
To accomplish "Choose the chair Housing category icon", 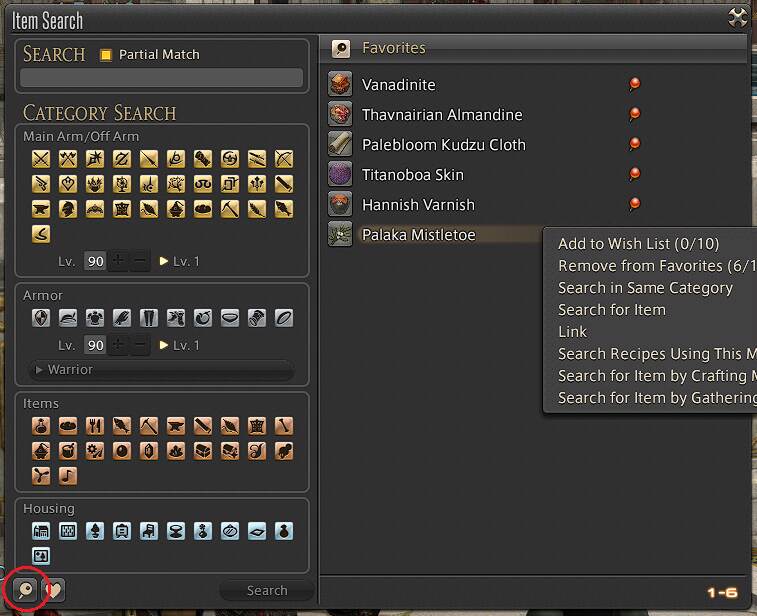I will tap(149, 531).
